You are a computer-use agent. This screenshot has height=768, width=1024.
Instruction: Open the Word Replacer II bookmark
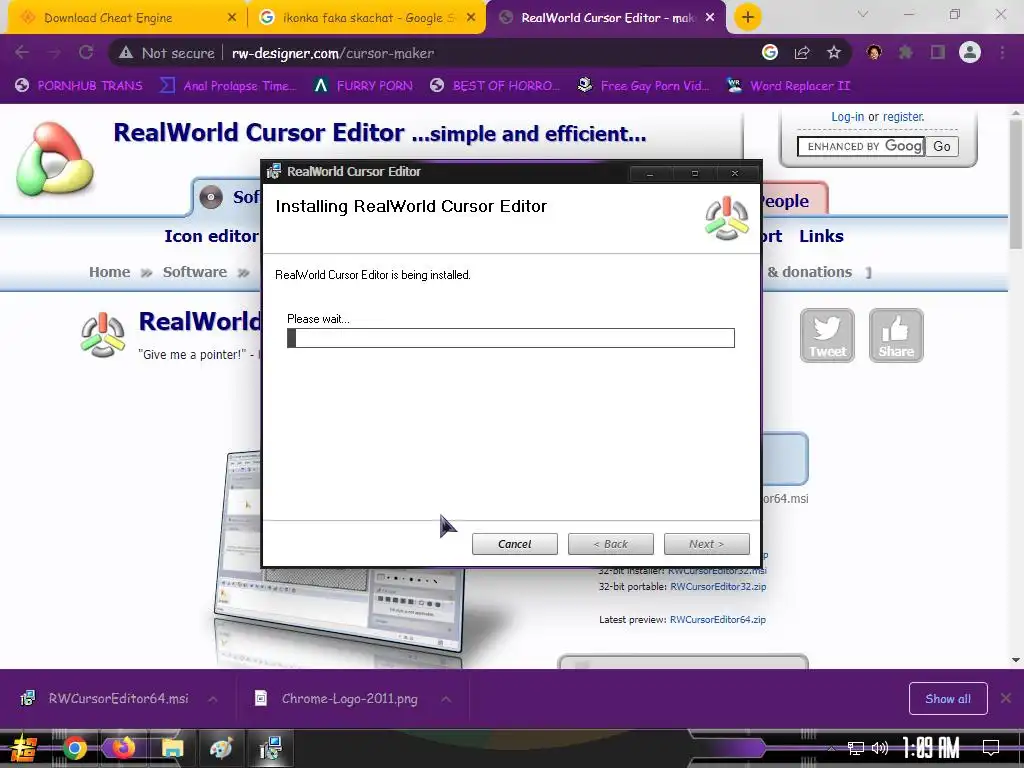pyautogui.click(x=789, y=86)
